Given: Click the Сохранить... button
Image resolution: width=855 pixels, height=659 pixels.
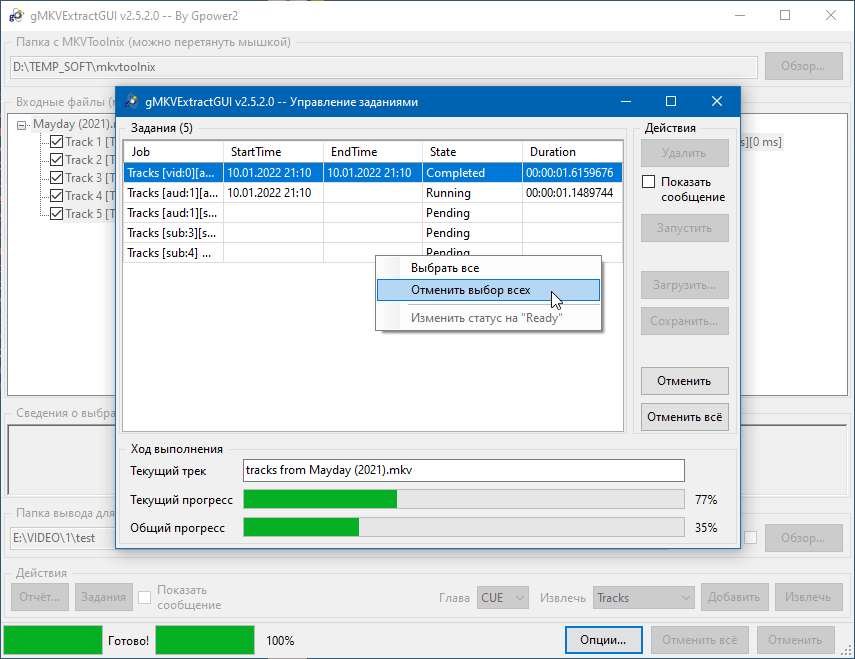Looking at the screenshot, I should point(685,321).
